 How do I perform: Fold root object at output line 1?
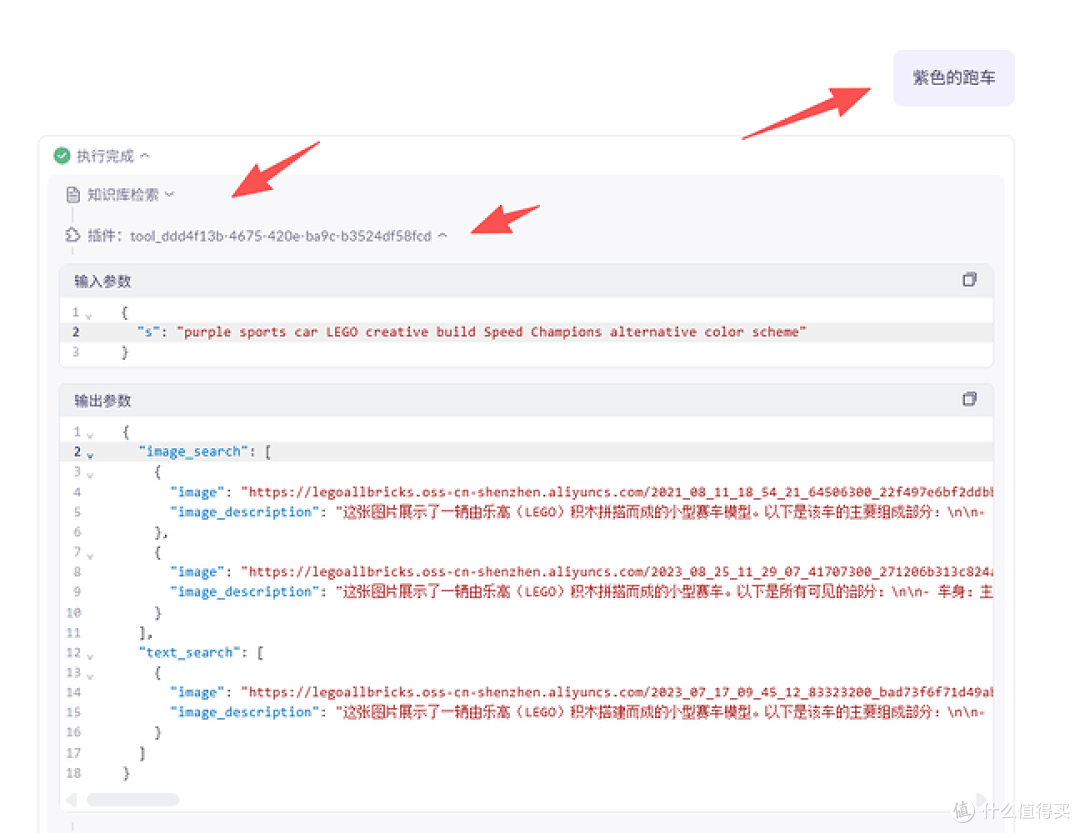pyautogui.click(x=90, y=435)
